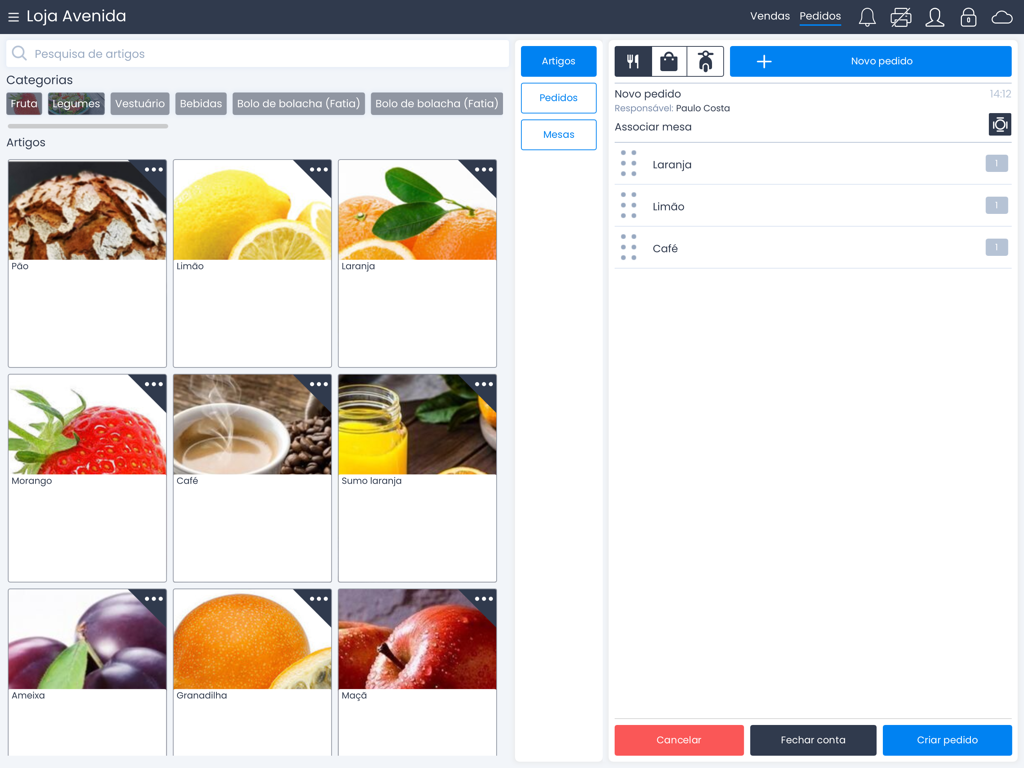Screen dimensions: 1024x768
Task: Open the options menu on the Maçã card
Action: coord(484,597)
